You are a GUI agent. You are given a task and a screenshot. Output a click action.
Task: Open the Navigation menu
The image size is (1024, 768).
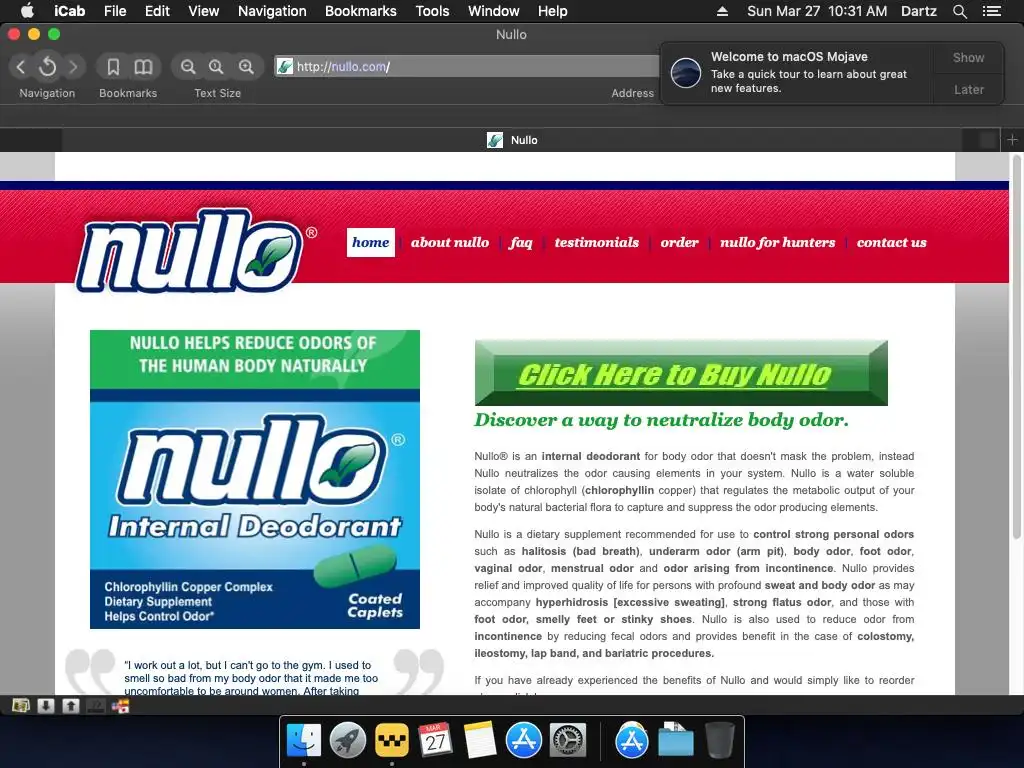tap(272, 11)
